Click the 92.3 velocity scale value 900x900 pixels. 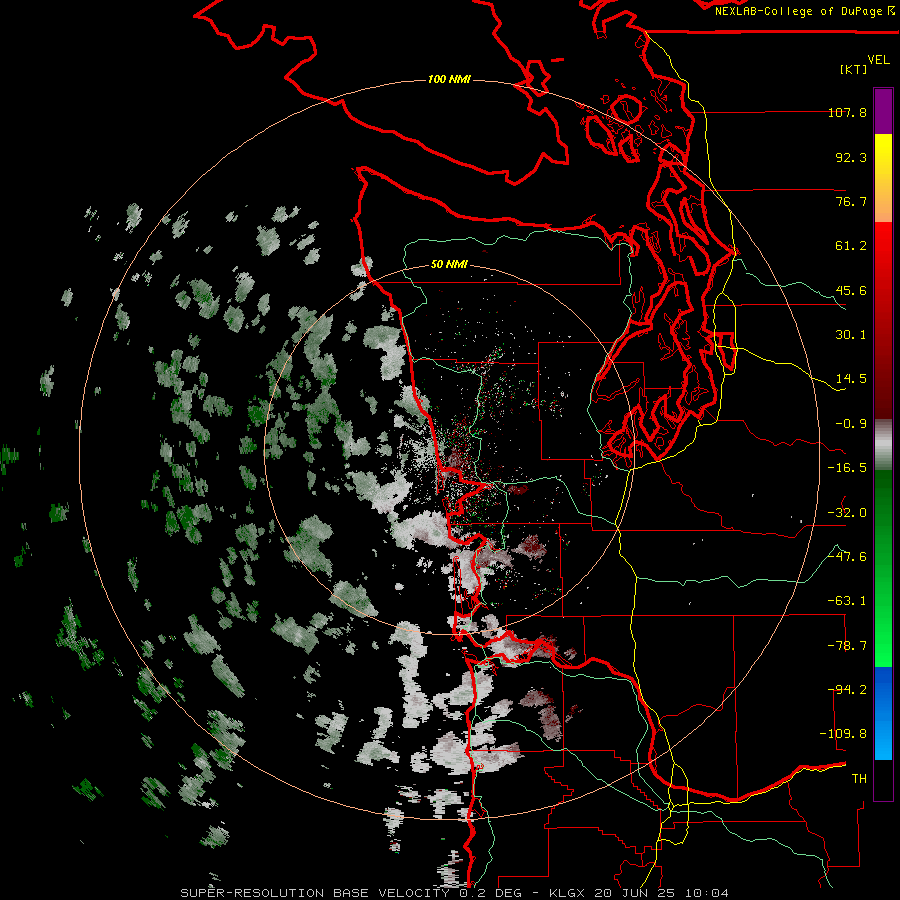pyautogui.click(x=851, y=157)
